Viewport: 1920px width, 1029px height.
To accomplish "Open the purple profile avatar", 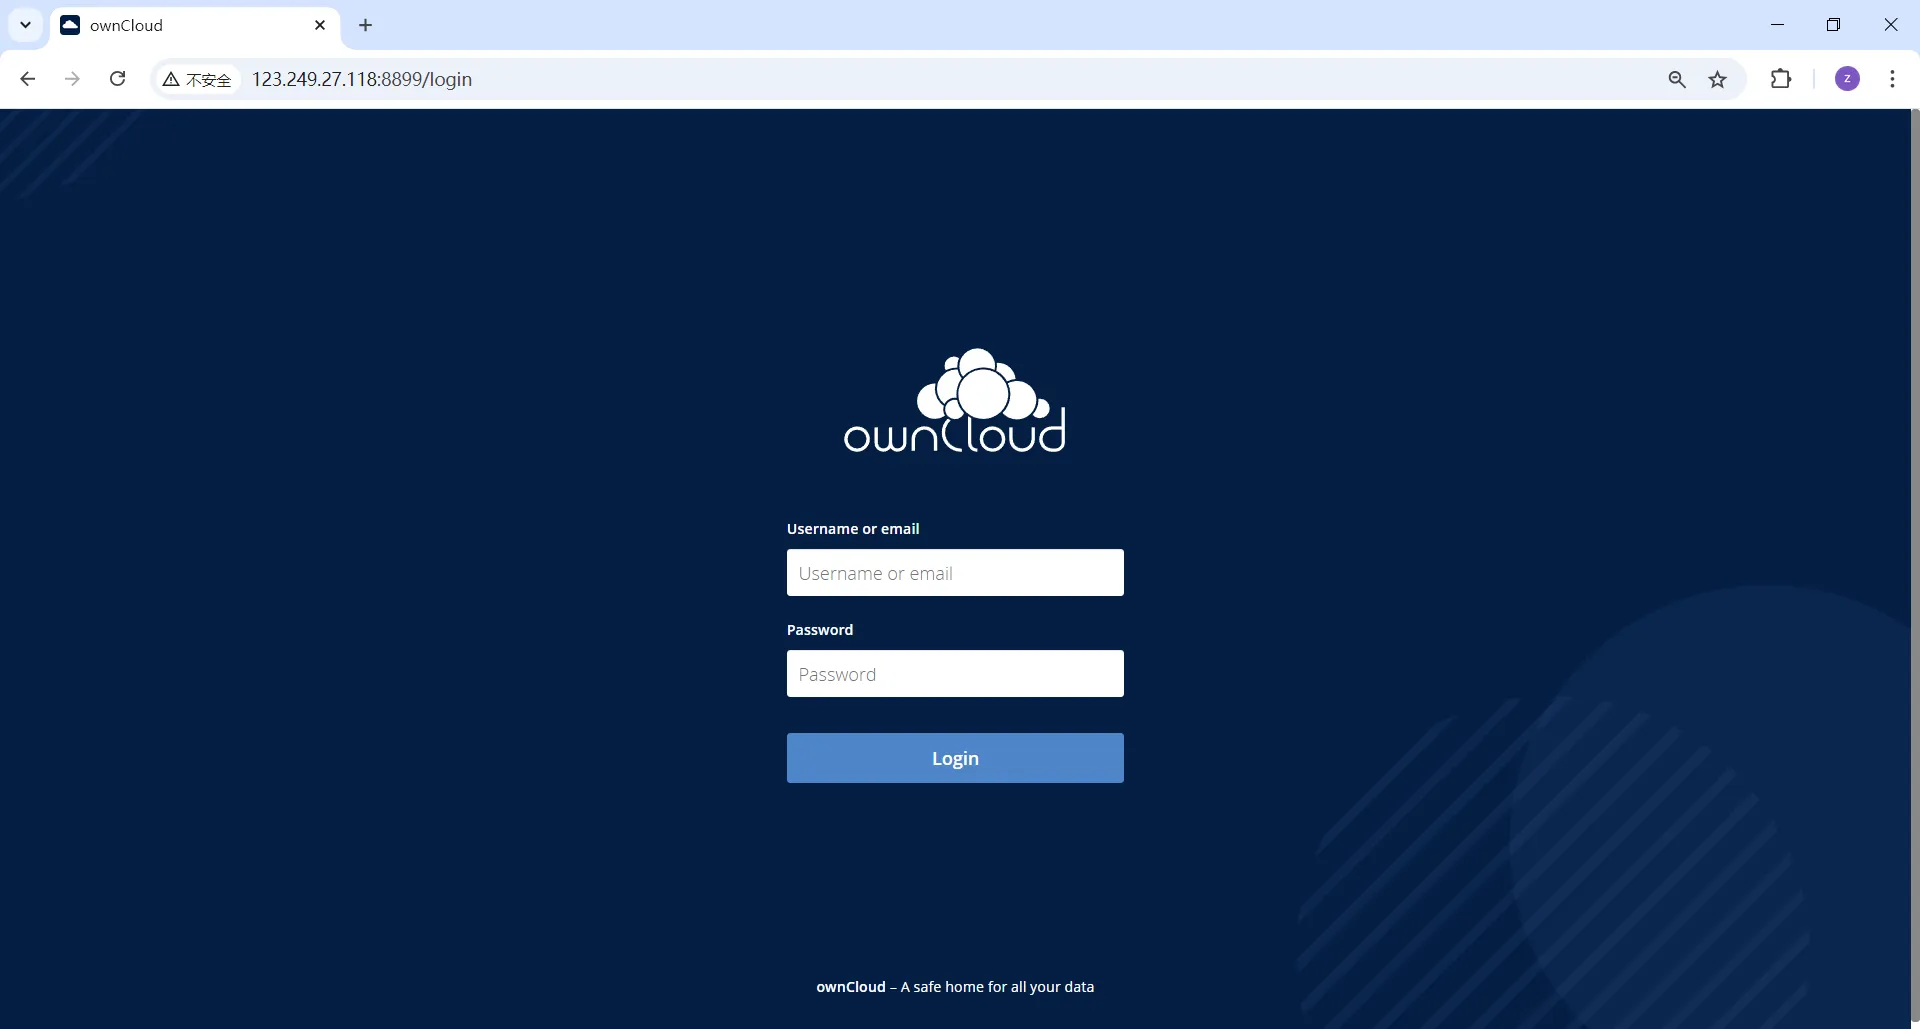I will (x=1847, y=79).
